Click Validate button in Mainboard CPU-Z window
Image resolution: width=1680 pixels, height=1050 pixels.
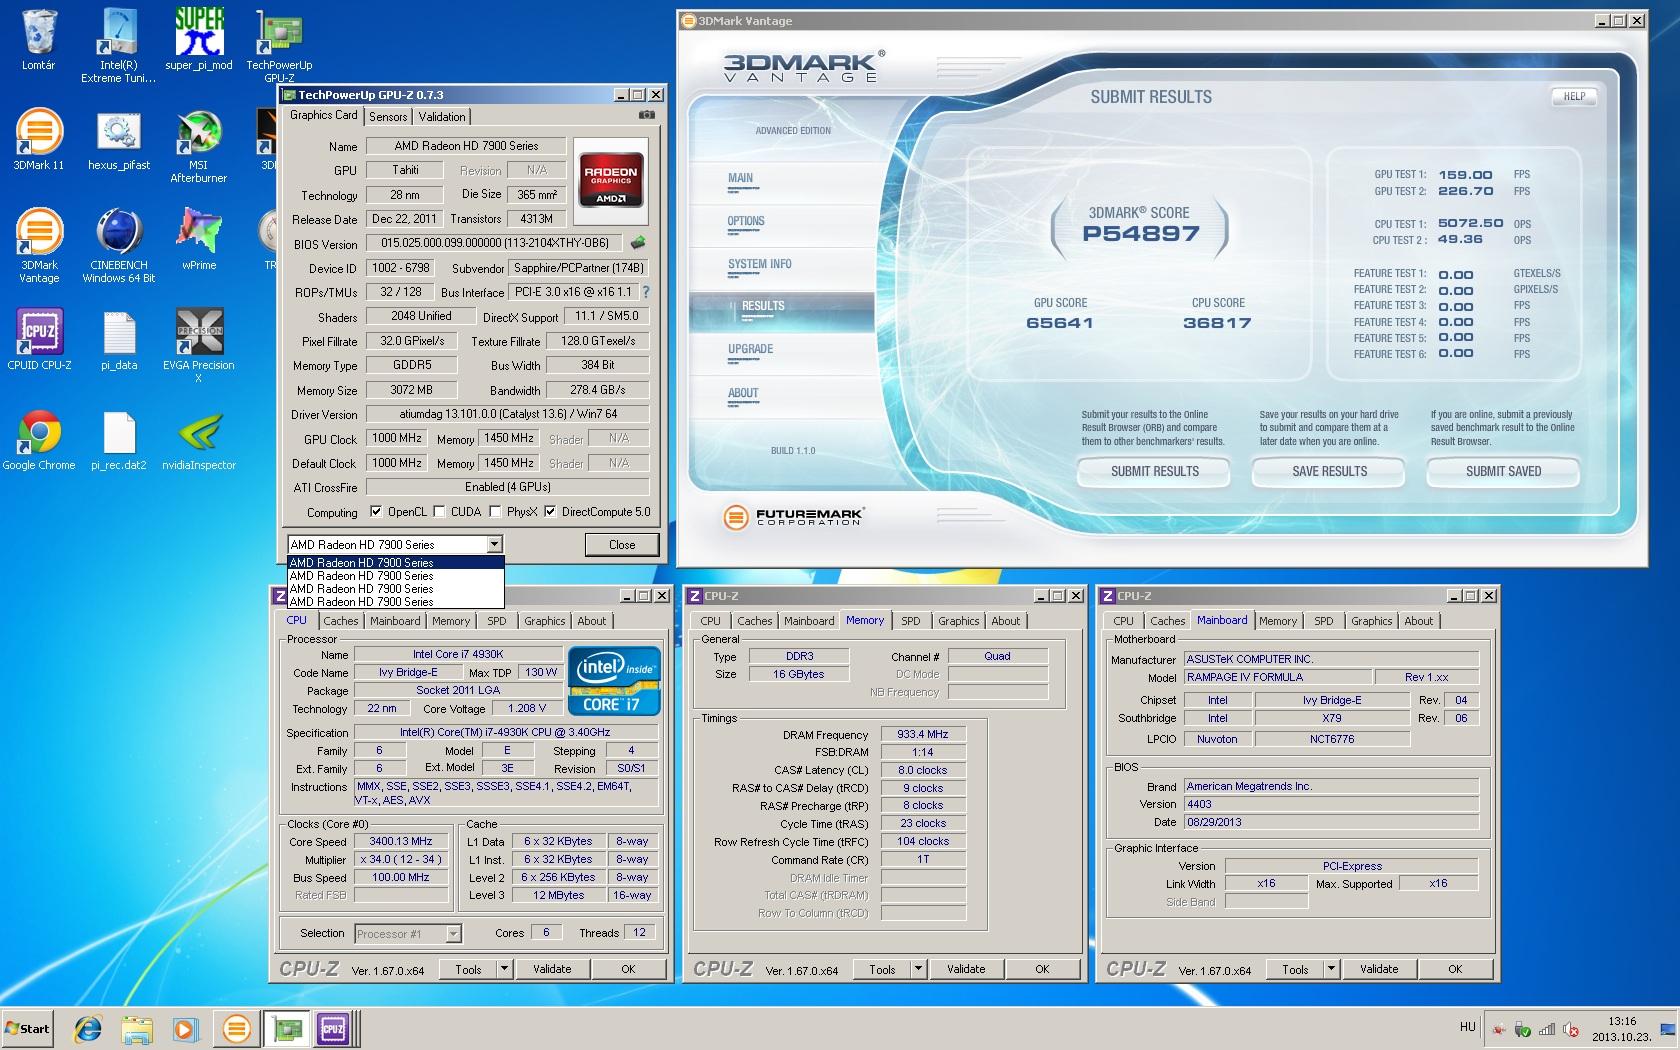(1379, 969)
